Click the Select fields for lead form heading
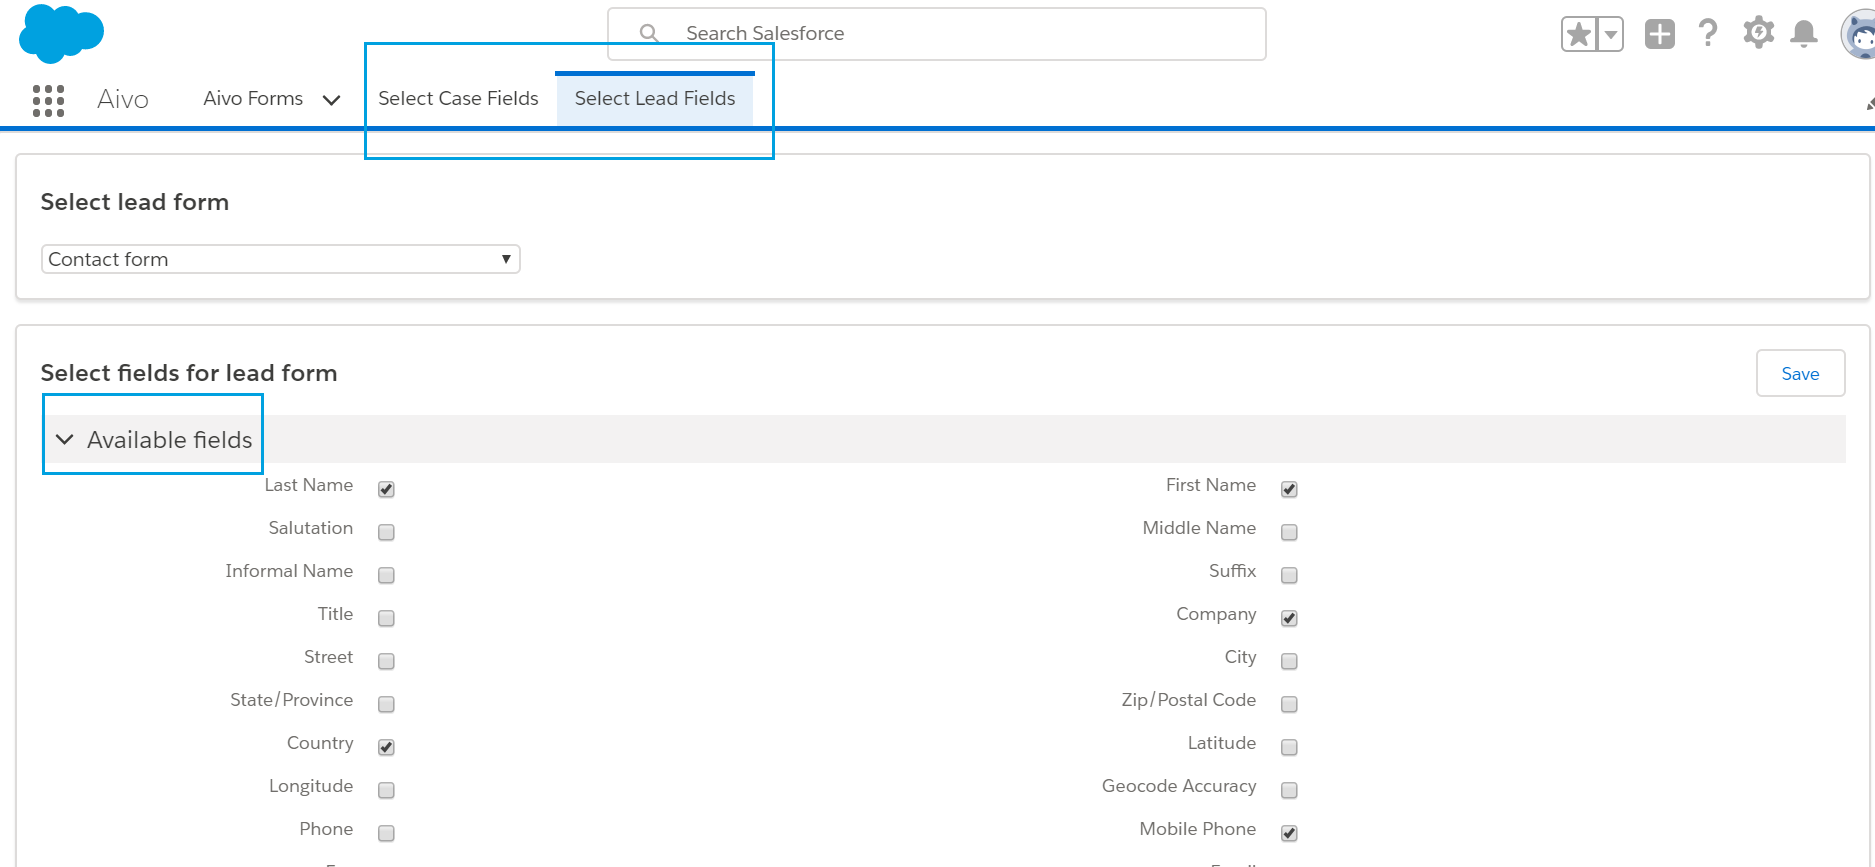The image size is (1875, 867). point(189,373)
